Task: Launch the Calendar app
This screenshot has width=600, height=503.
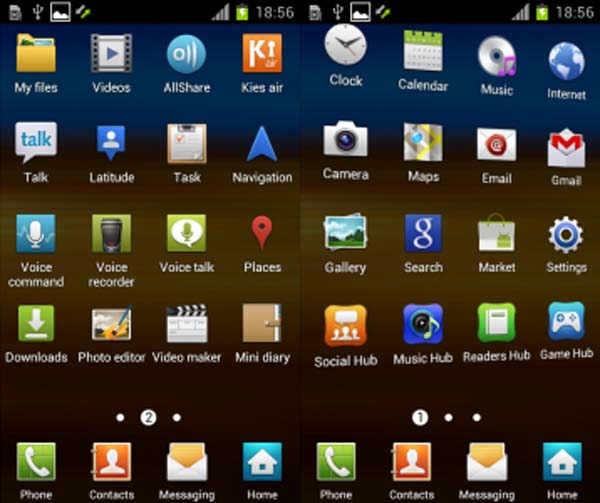Action: pyautogui.click(x=423, y=50)
